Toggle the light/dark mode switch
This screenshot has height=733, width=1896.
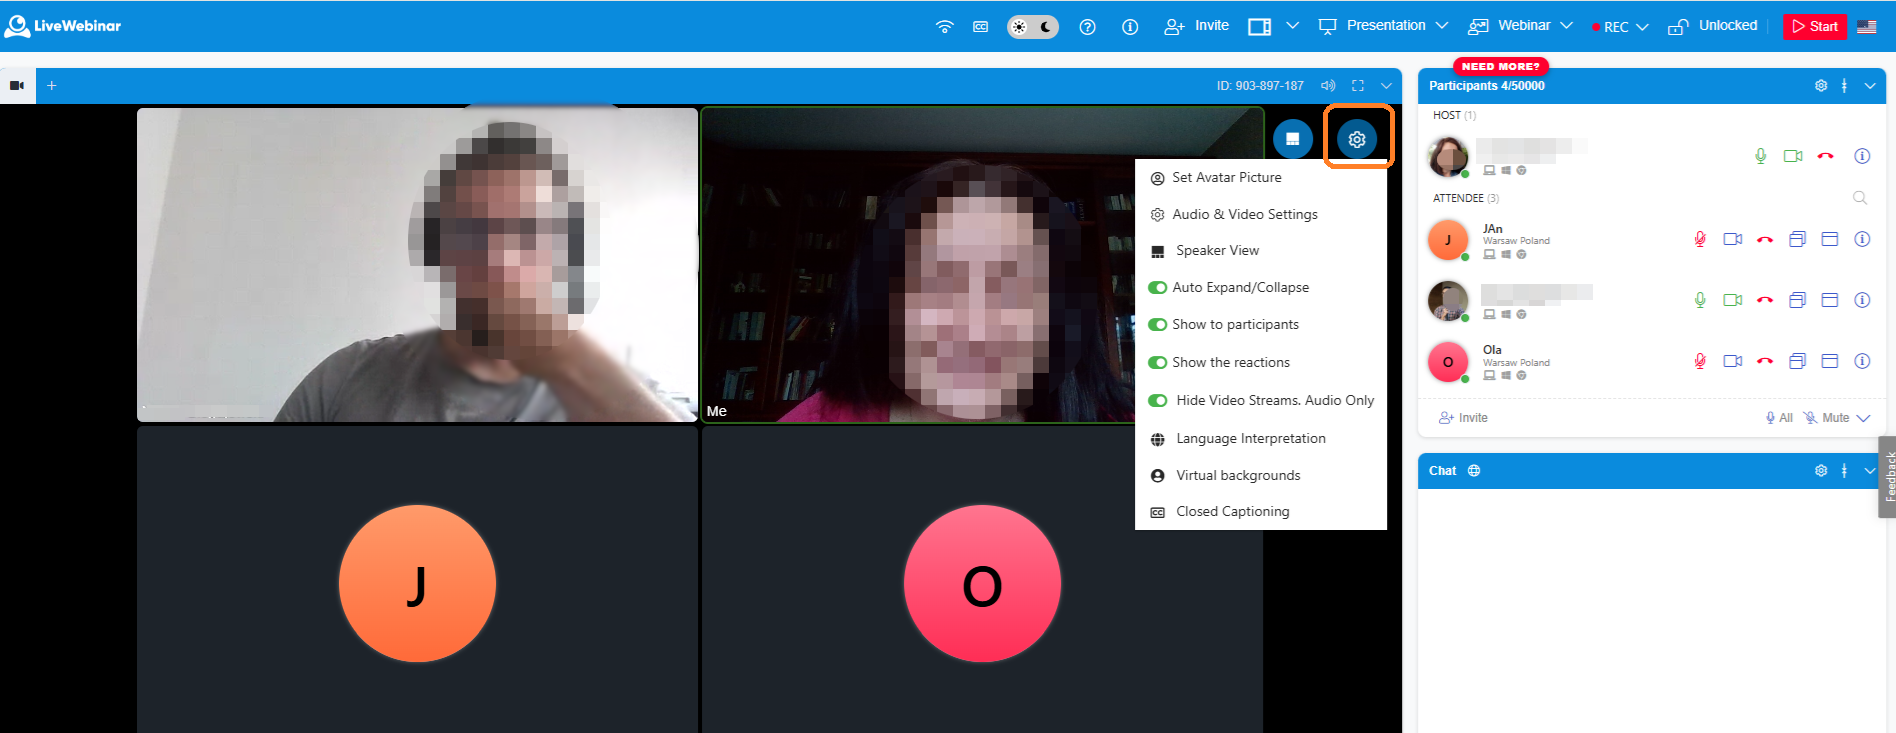pos(1032,27)
